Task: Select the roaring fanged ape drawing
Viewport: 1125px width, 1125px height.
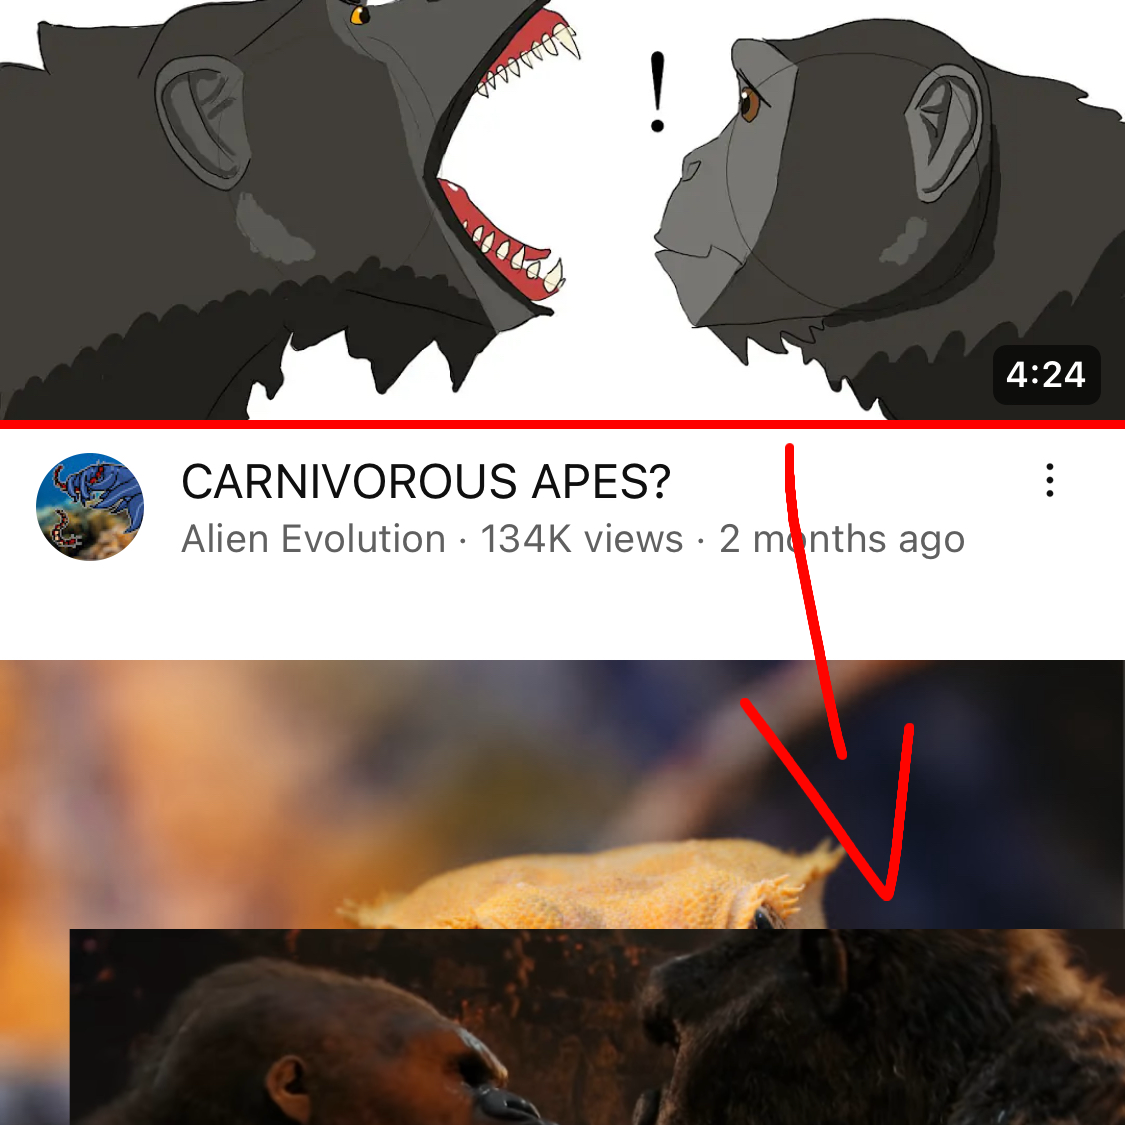Action: pos(287,208)
